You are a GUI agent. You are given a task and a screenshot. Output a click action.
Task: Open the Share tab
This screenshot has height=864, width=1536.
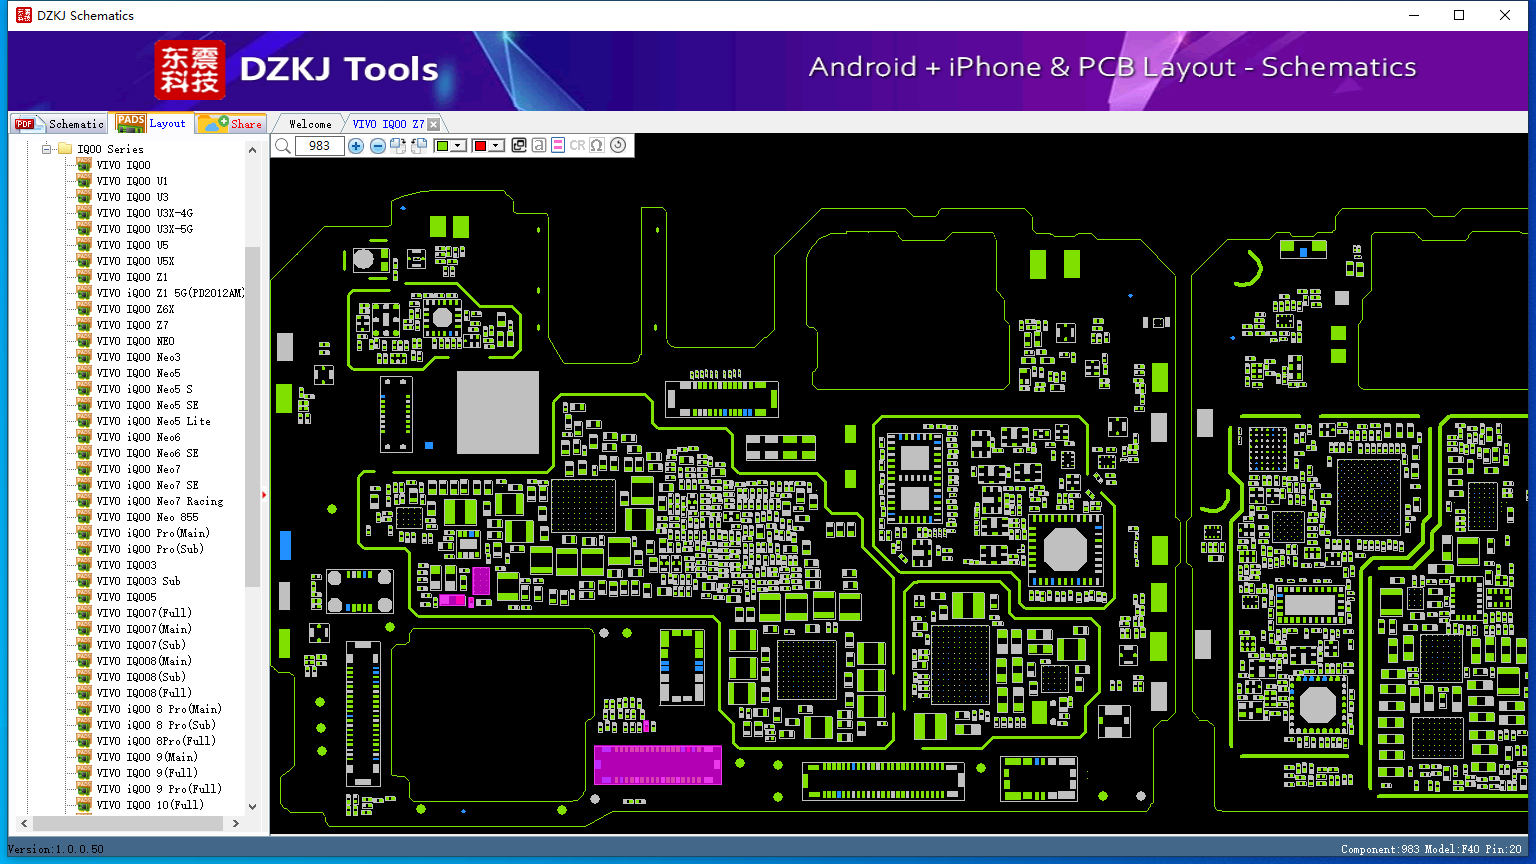(231, 124)
